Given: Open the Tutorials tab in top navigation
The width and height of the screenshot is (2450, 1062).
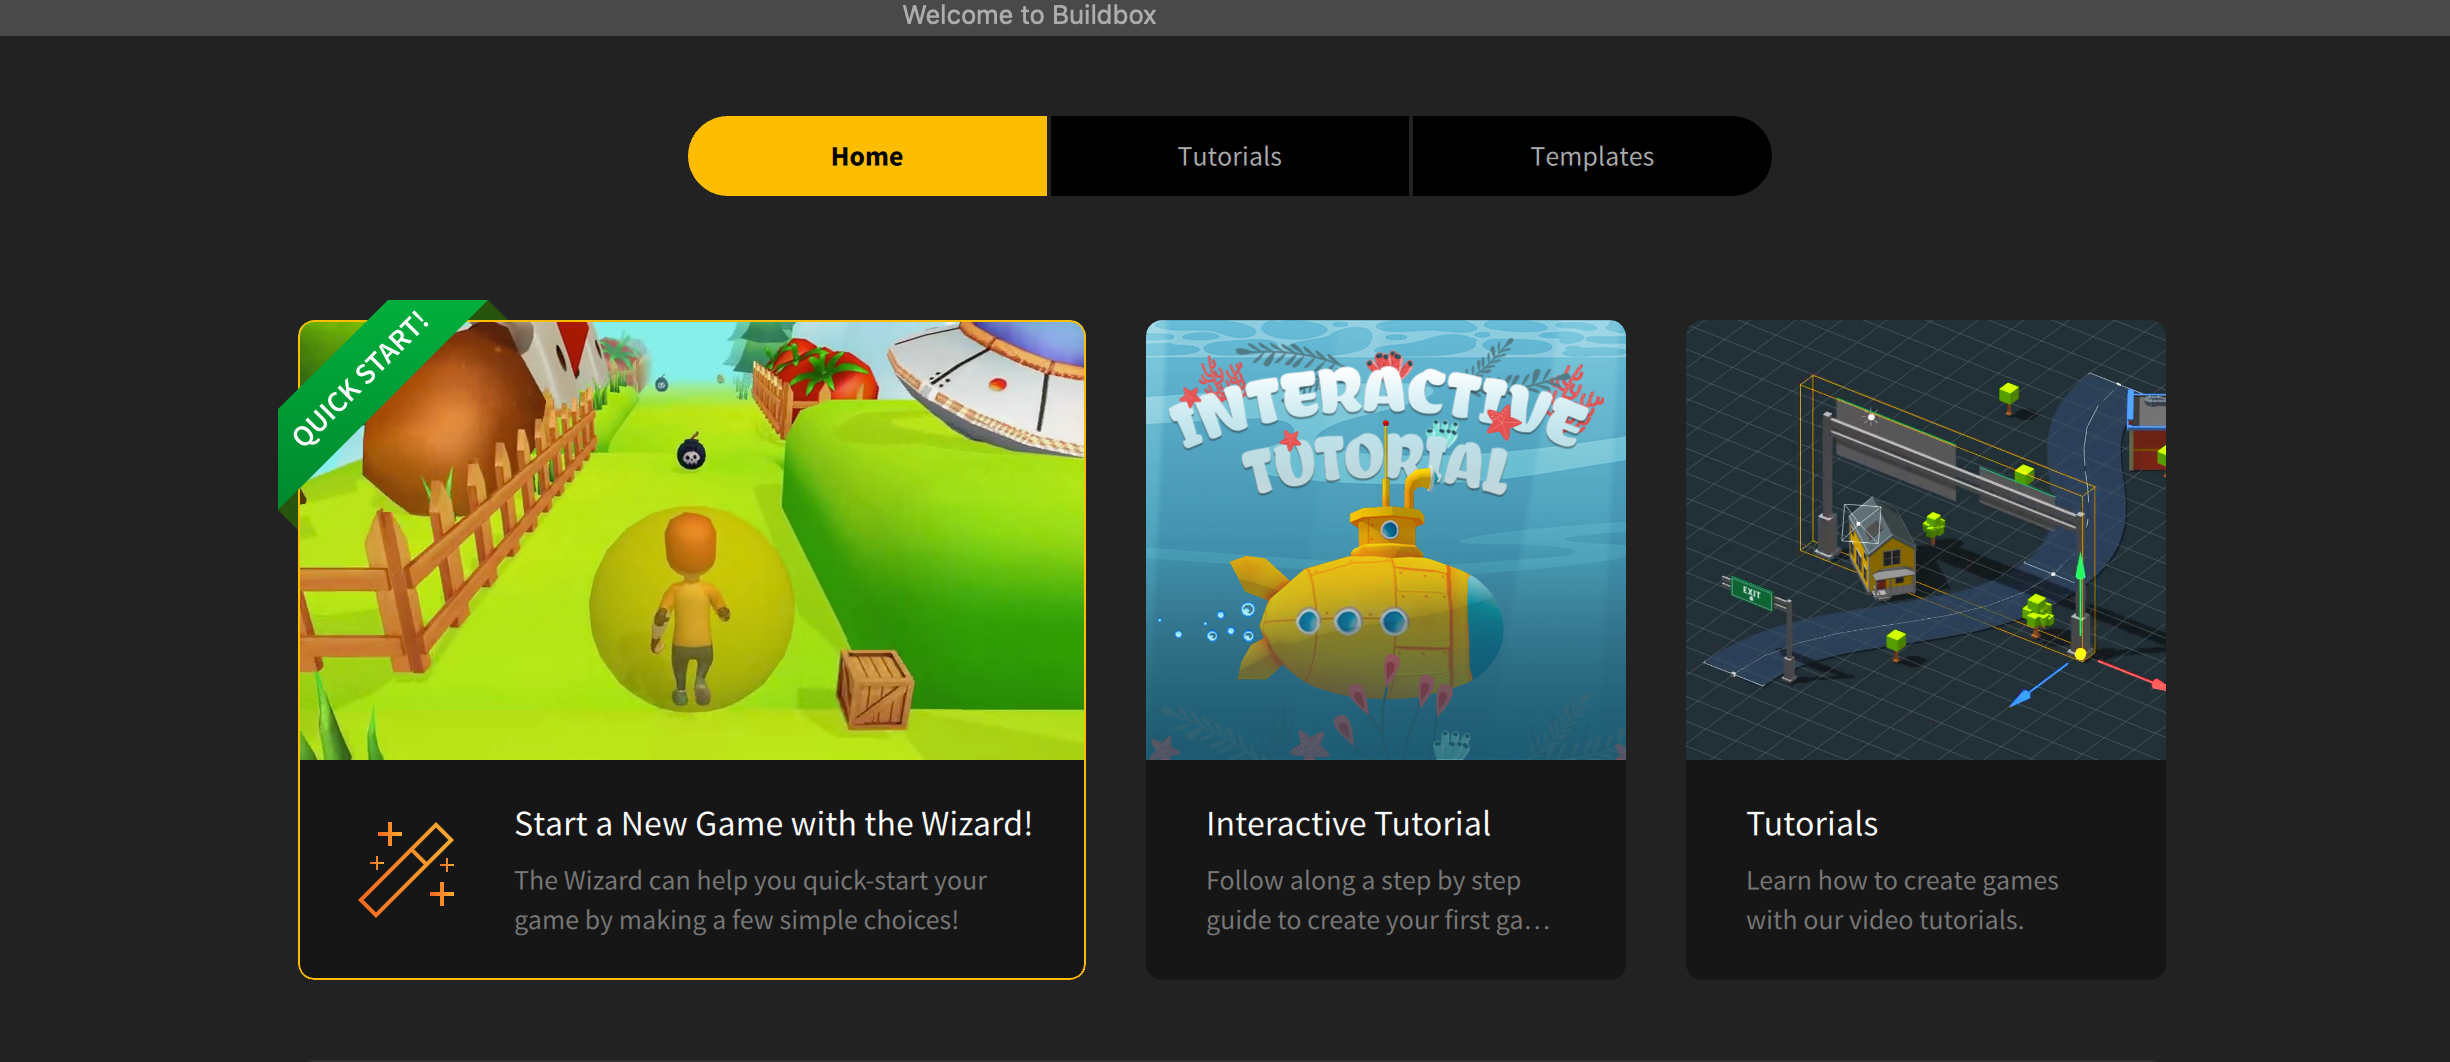Looking at the screenshot, I should click(x=1229, y=156).
